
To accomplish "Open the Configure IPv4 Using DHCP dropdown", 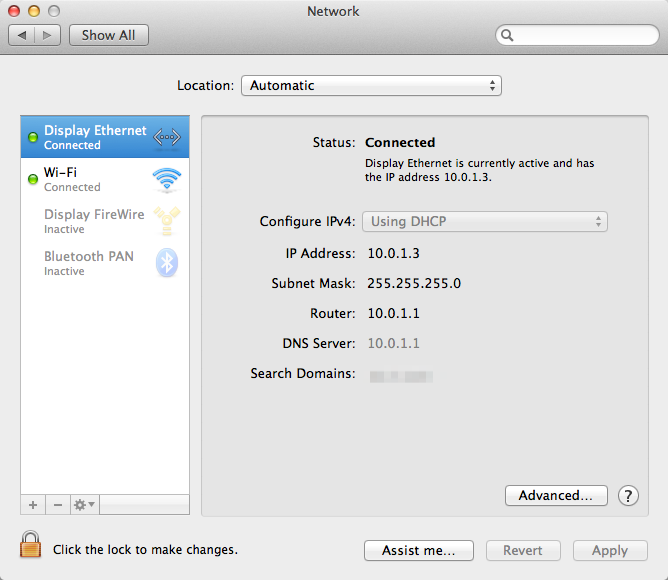I will (x=485, y=222).
